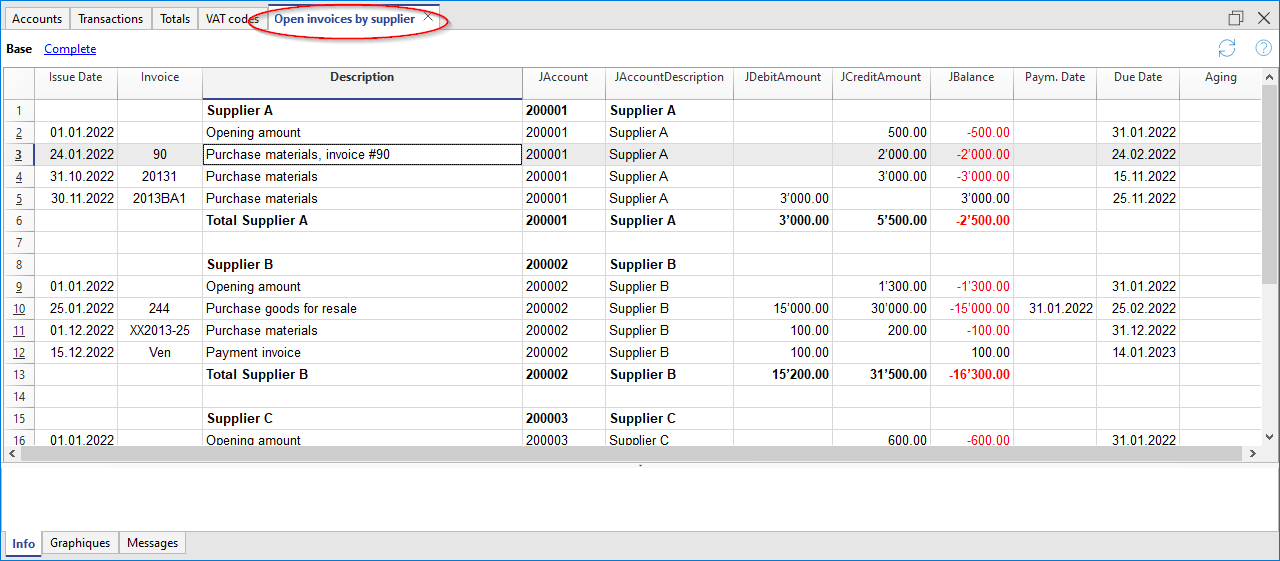
Task: Close the Open invoices by supplier tab
Action: (x=429, y=18)
